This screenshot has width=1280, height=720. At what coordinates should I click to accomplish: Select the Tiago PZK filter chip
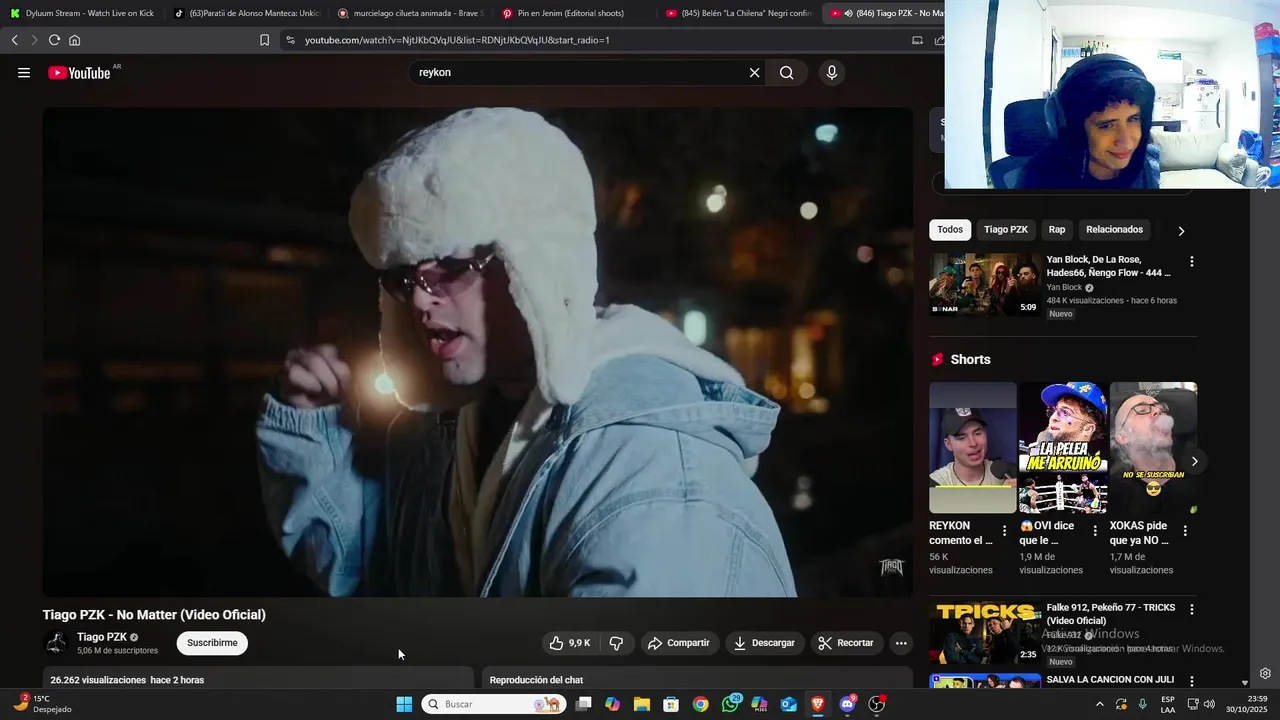click(1005, 230)
